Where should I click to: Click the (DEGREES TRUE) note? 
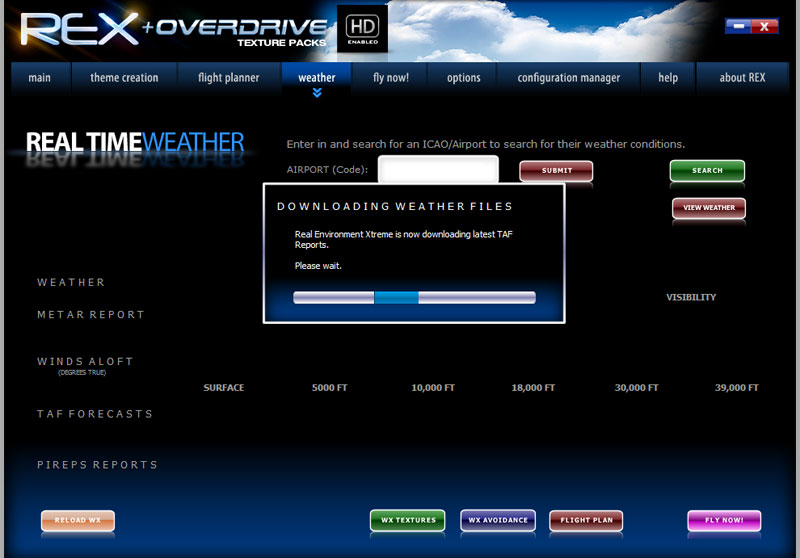click(x=82, y=373)
